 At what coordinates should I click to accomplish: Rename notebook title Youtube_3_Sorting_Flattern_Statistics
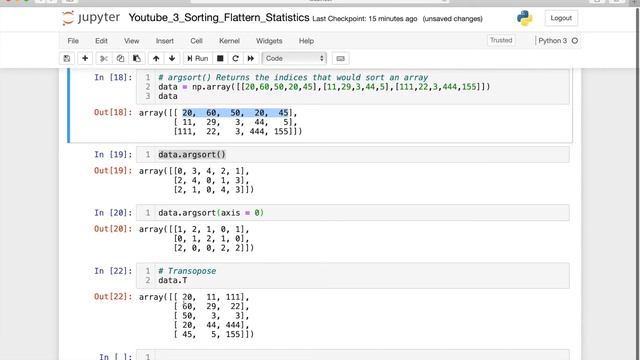click(219, 18)
